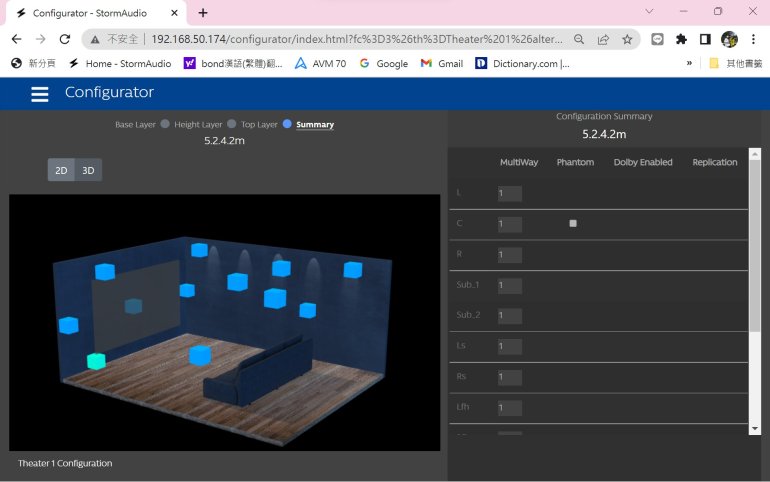Open the browser side panel icon
The height and width of the screenshot is (482, 770).
[705, 39]
